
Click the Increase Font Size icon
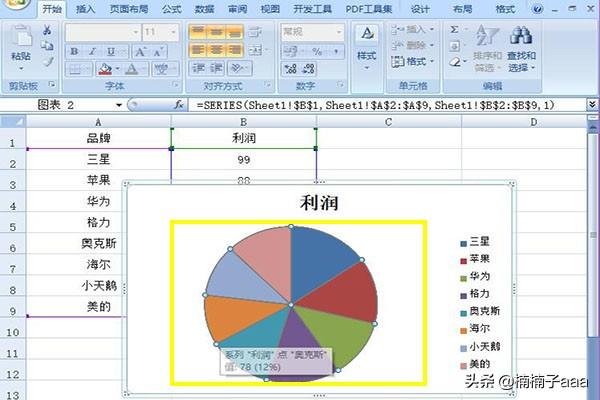(x=140, y=52)
